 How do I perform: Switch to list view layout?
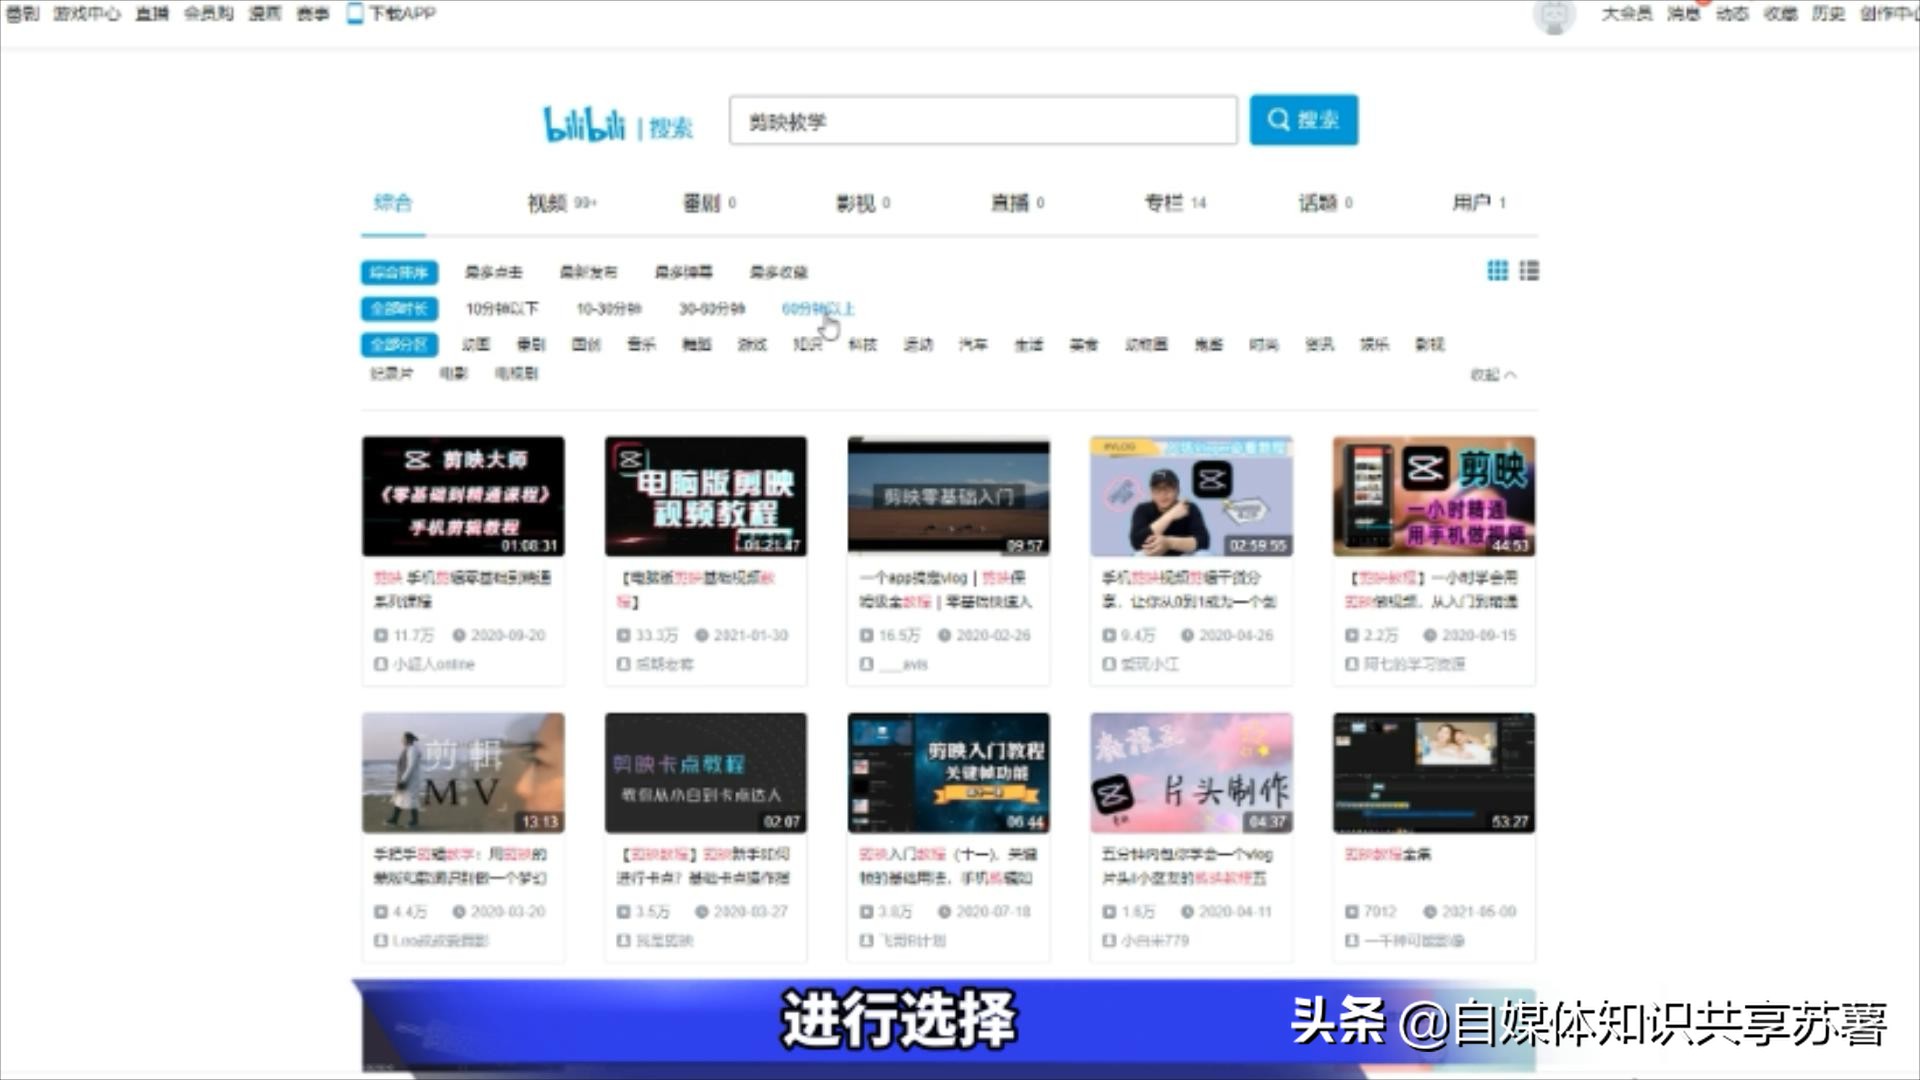pyautogui.click(x=1529, y=271)
